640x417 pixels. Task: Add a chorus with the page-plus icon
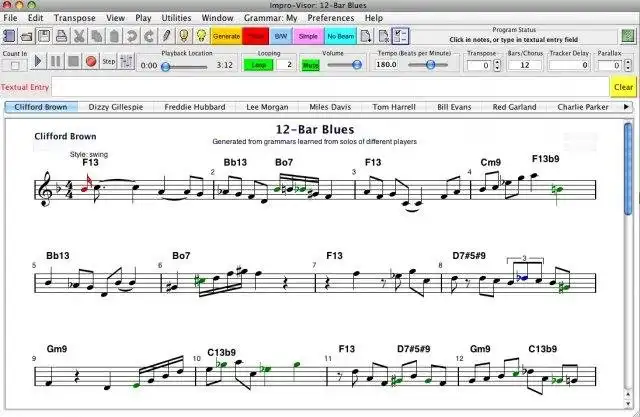point(366,36)
